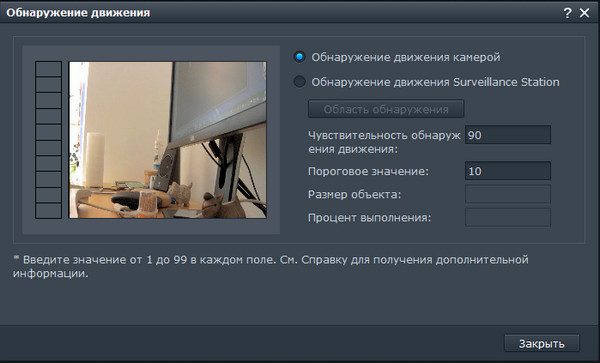Click the "Область обнаружения" button

tap(386, 109)
